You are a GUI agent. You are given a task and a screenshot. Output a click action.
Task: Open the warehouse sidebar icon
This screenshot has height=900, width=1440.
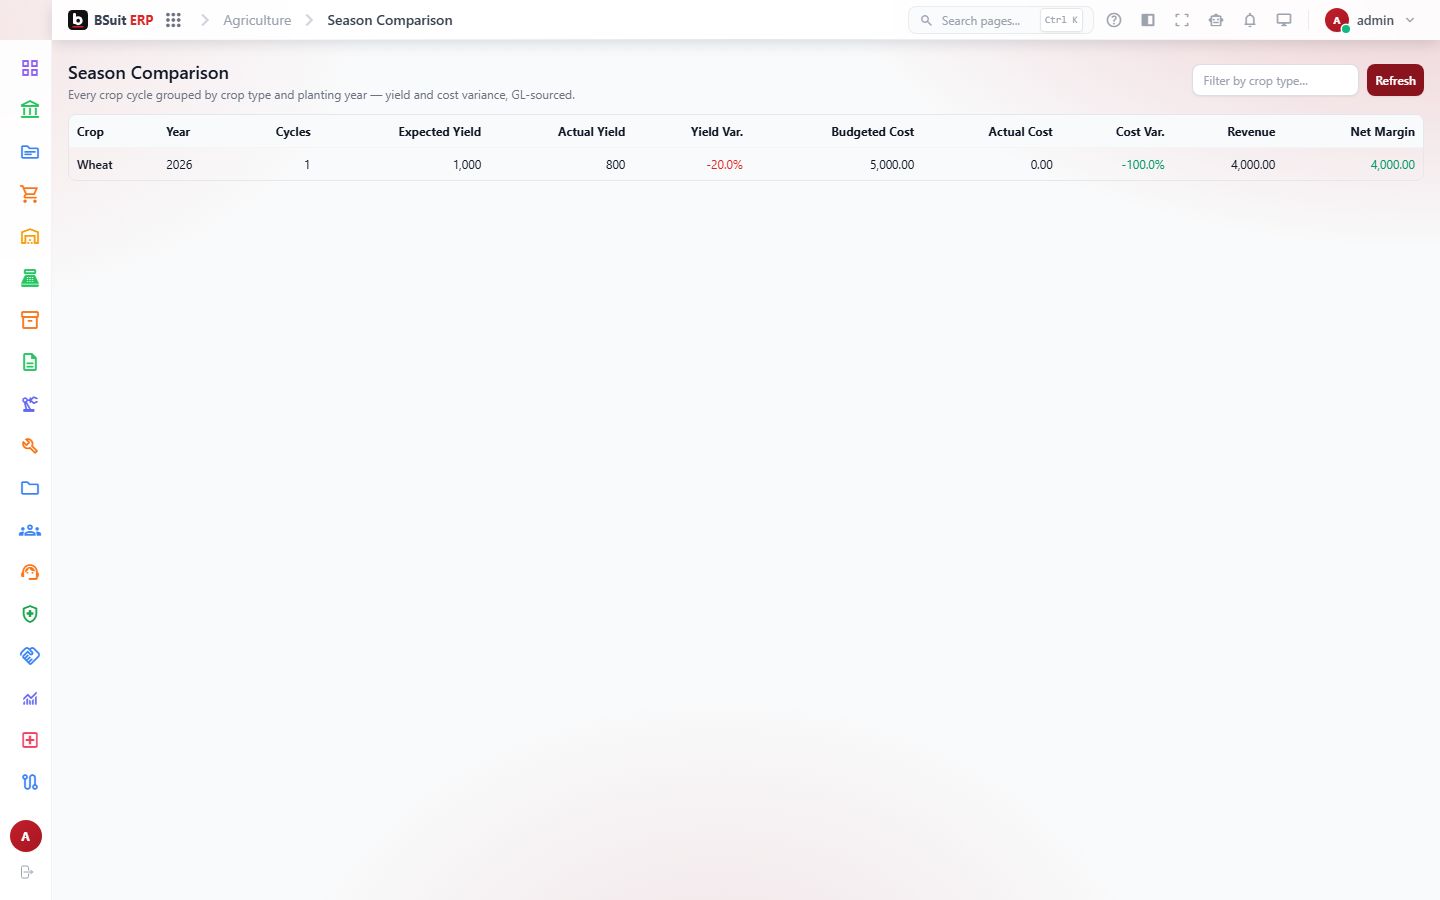pos(30,236)
